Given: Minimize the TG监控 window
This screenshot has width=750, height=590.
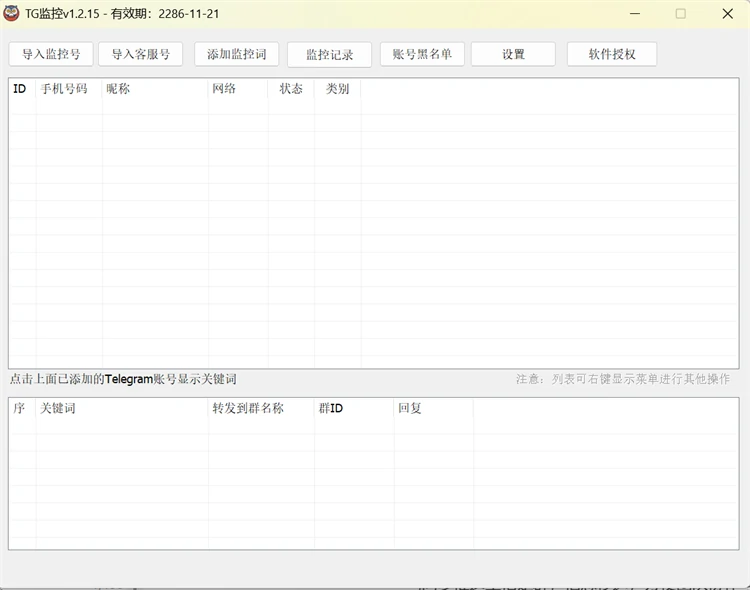Looking at the screenshot, I should point(635,13).
